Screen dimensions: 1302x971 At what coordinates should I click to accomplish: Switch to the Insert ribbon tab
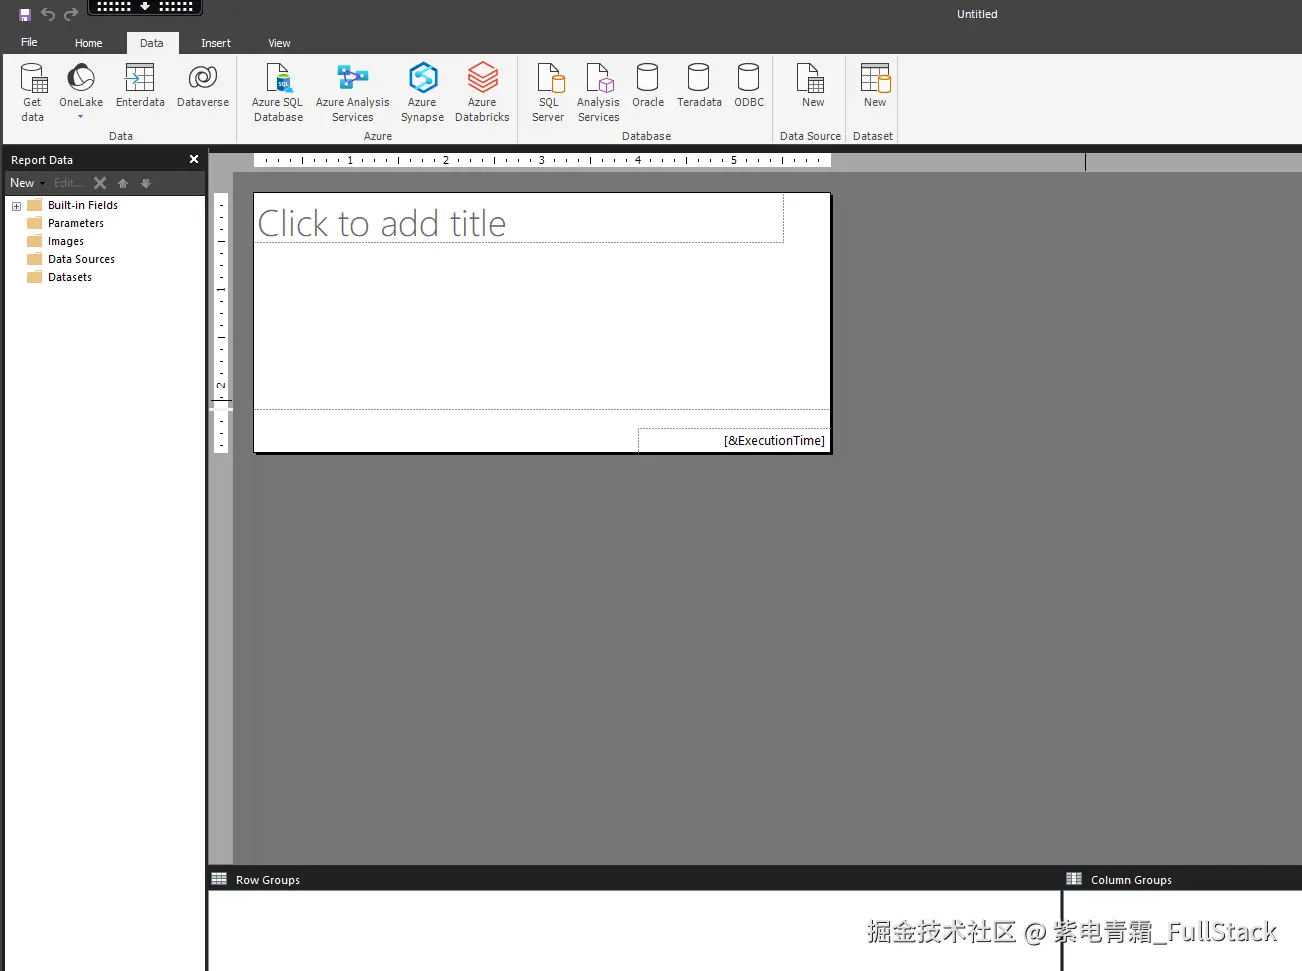tap(216, 43)
